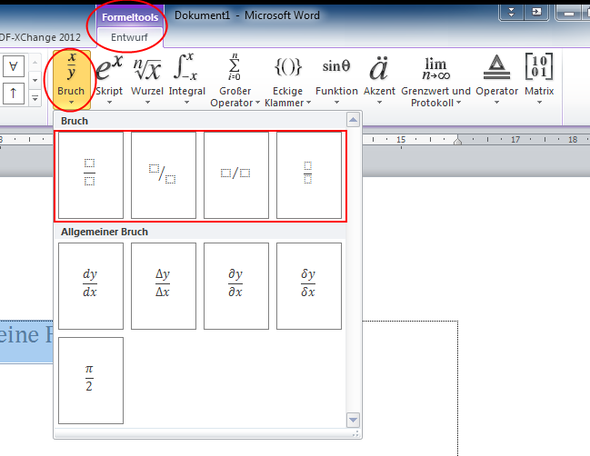Open the Integral menu
590x456 pixels.
187,79
